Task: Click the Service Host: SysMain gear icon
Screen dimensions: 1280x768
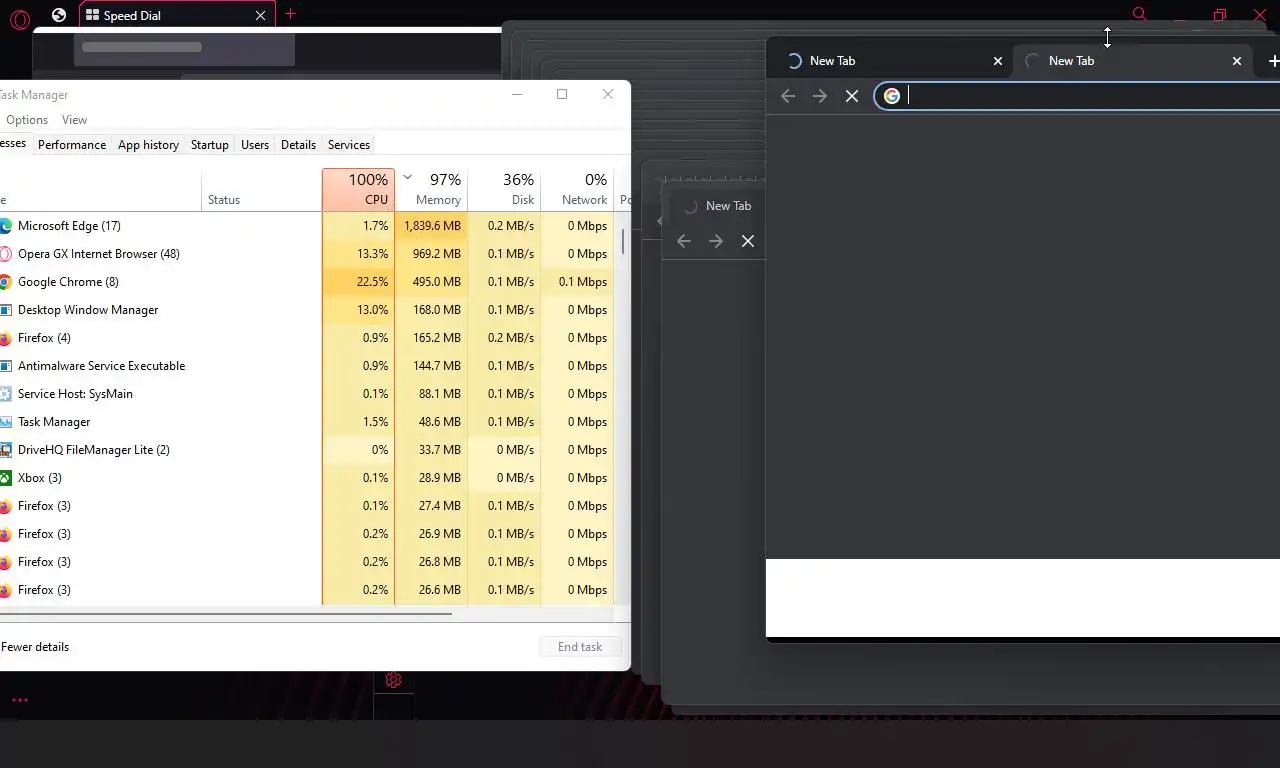Action: point(5,394)
